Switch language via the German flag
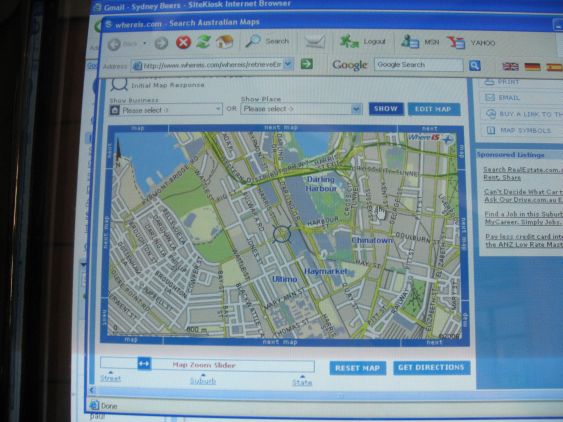This screenshot has width=563, height=422. 532,66
